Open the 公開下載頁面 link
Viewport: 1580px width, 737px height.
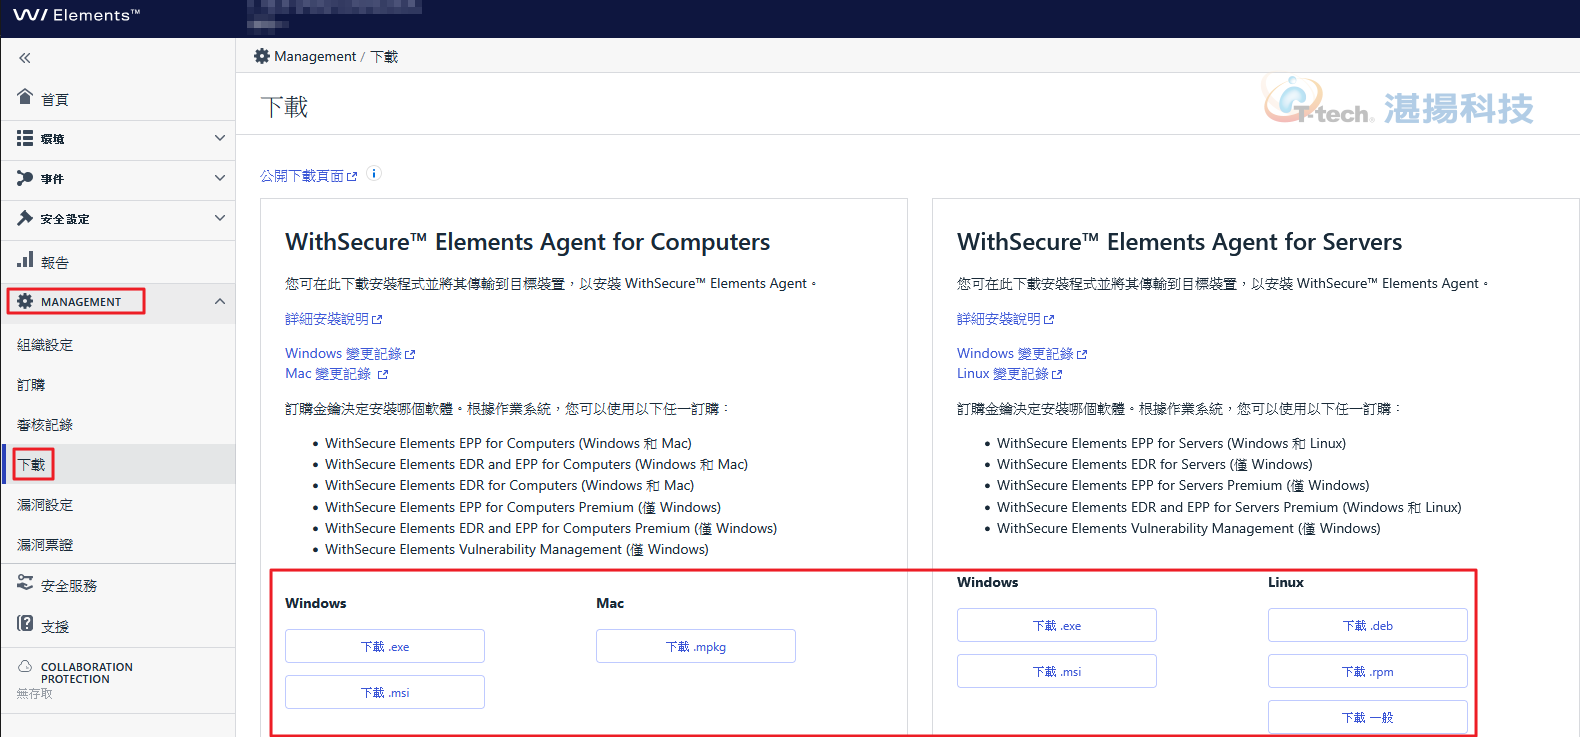point(308,176)
